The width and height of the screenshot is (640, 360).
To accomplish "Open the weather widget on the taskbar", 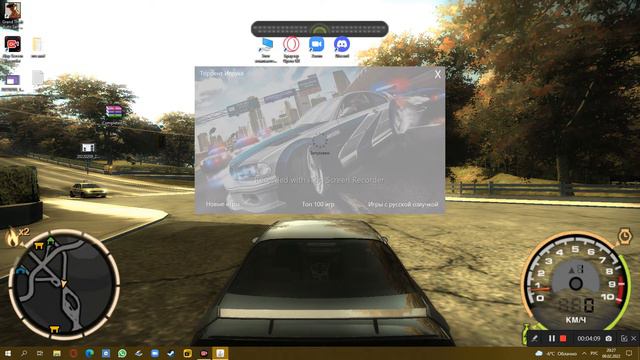I will pyautogui.click(x=556, y=353).
